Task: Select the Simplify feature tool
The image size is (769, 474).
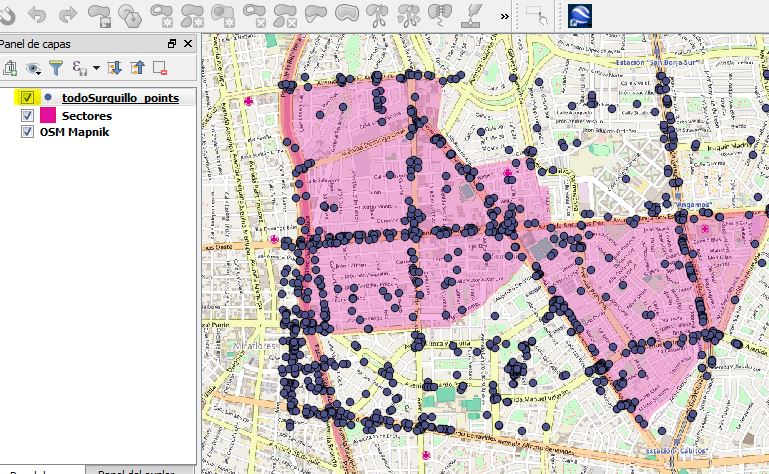Action: [x=130, y=16]
